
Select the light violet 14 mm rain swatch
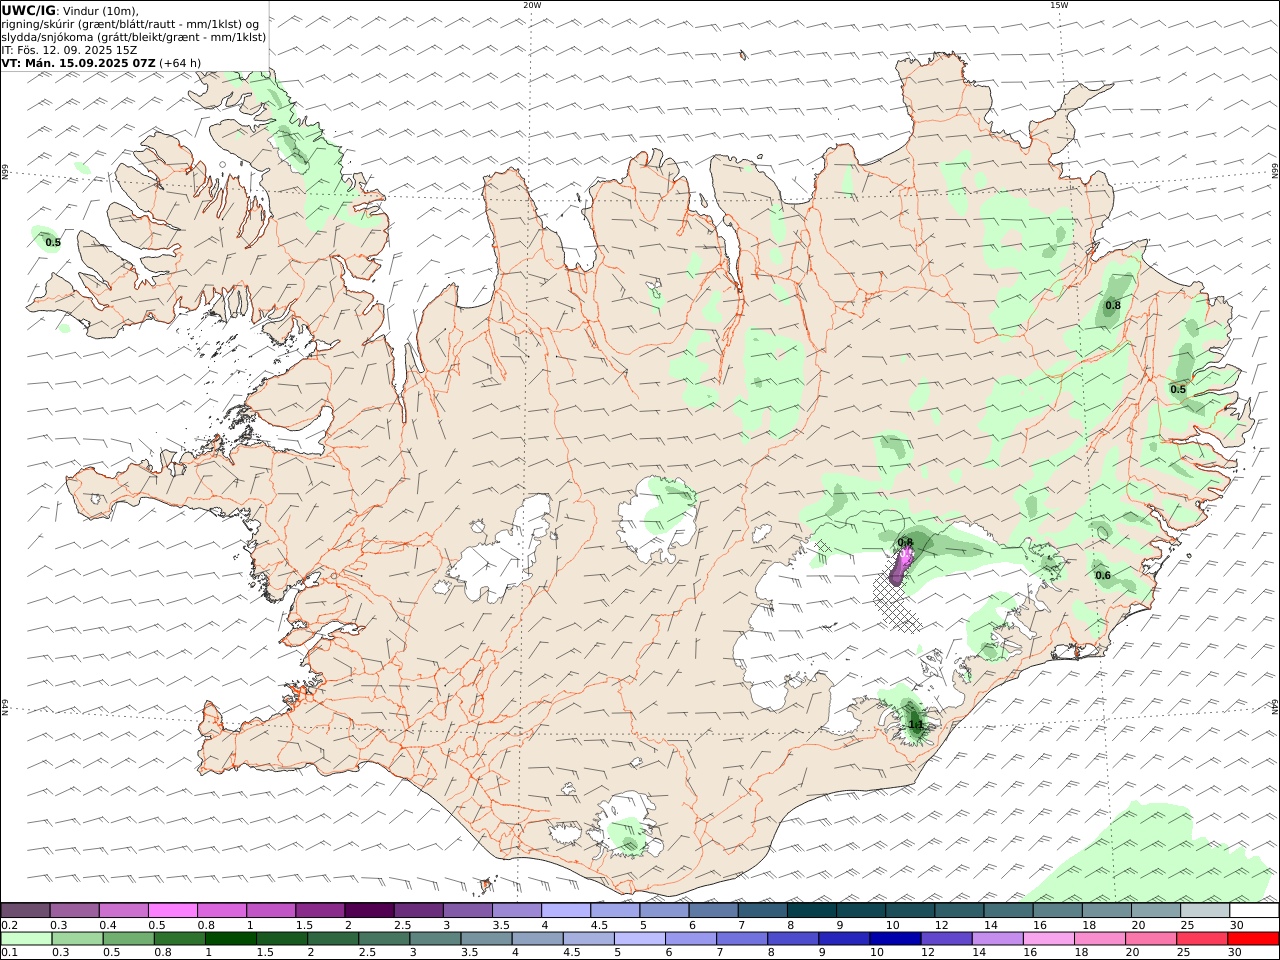point(998,938)
